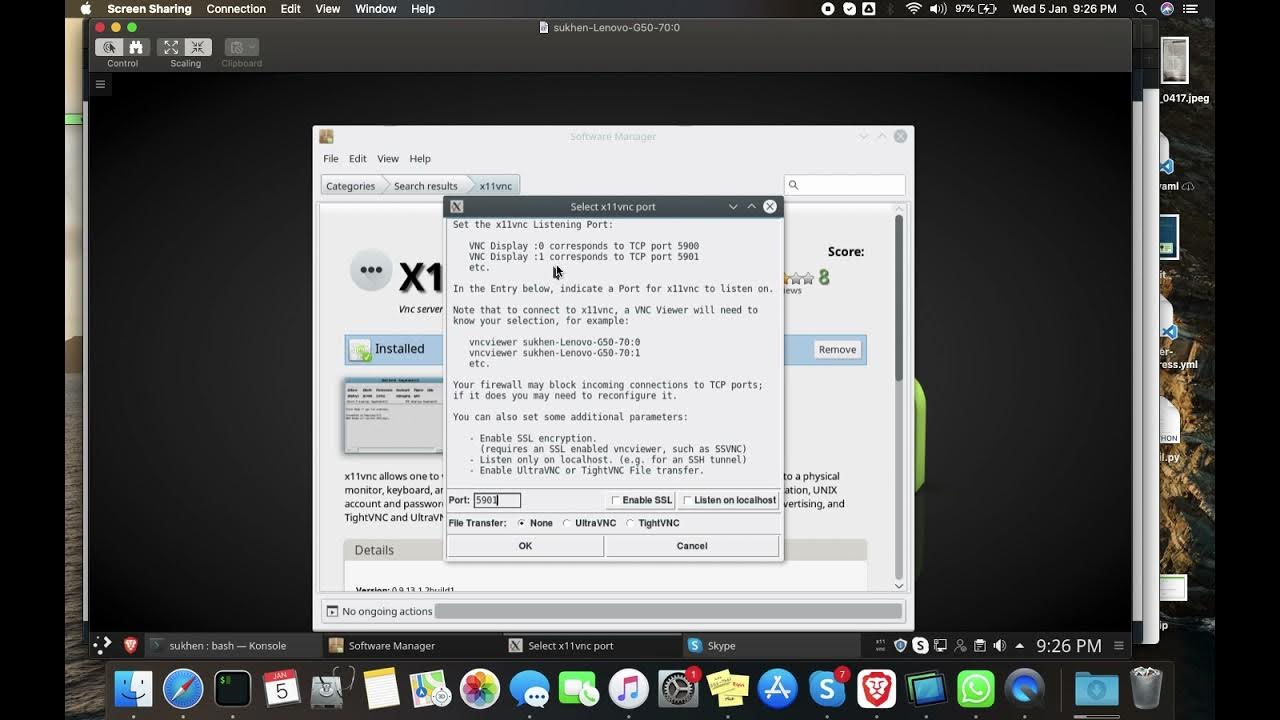
Task: Open Spotlight search magnifier icon
Action: click(x=1141, y=9)
